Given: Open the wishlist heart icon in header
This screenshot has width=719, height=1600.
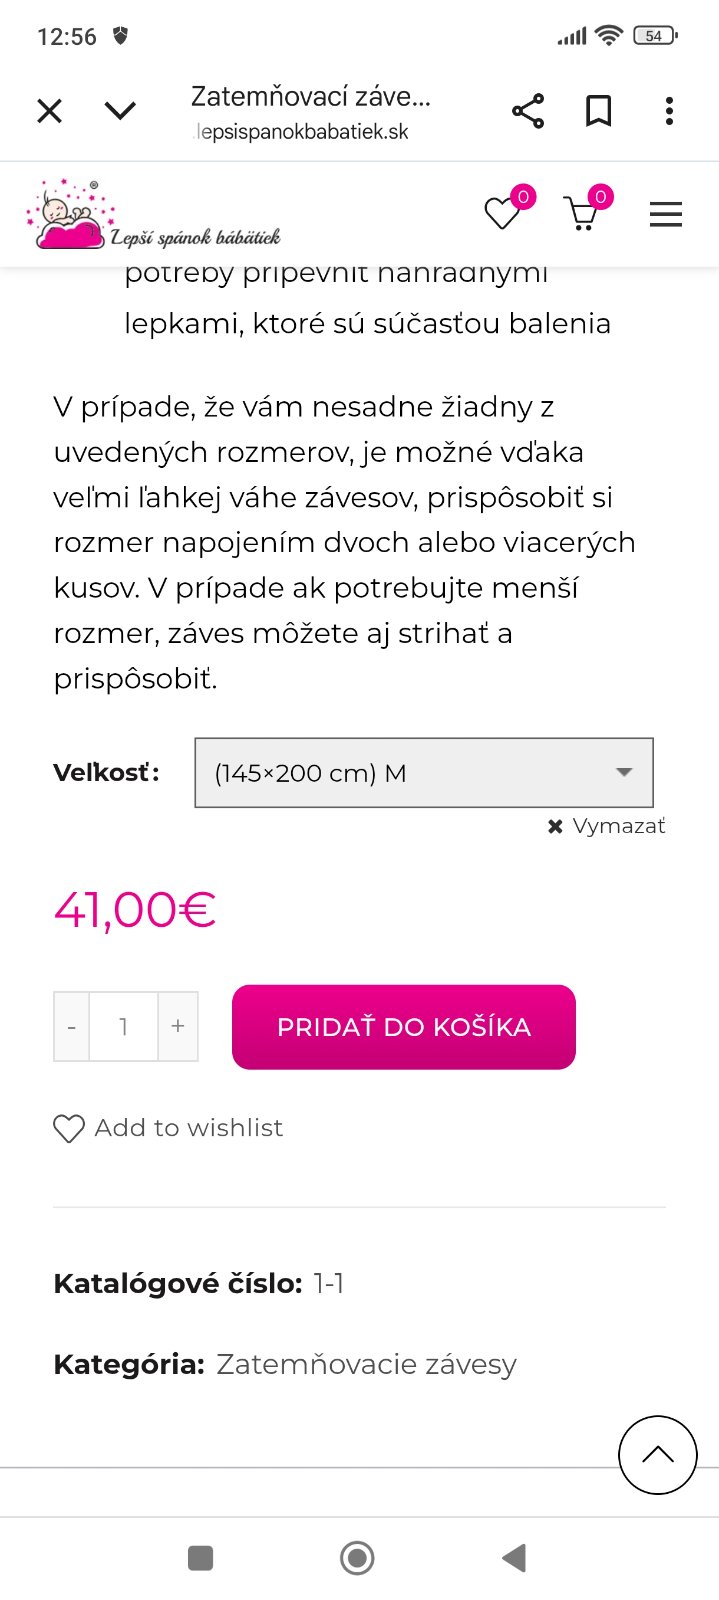Looking at the screenshot, I should [x=503, y=214].
